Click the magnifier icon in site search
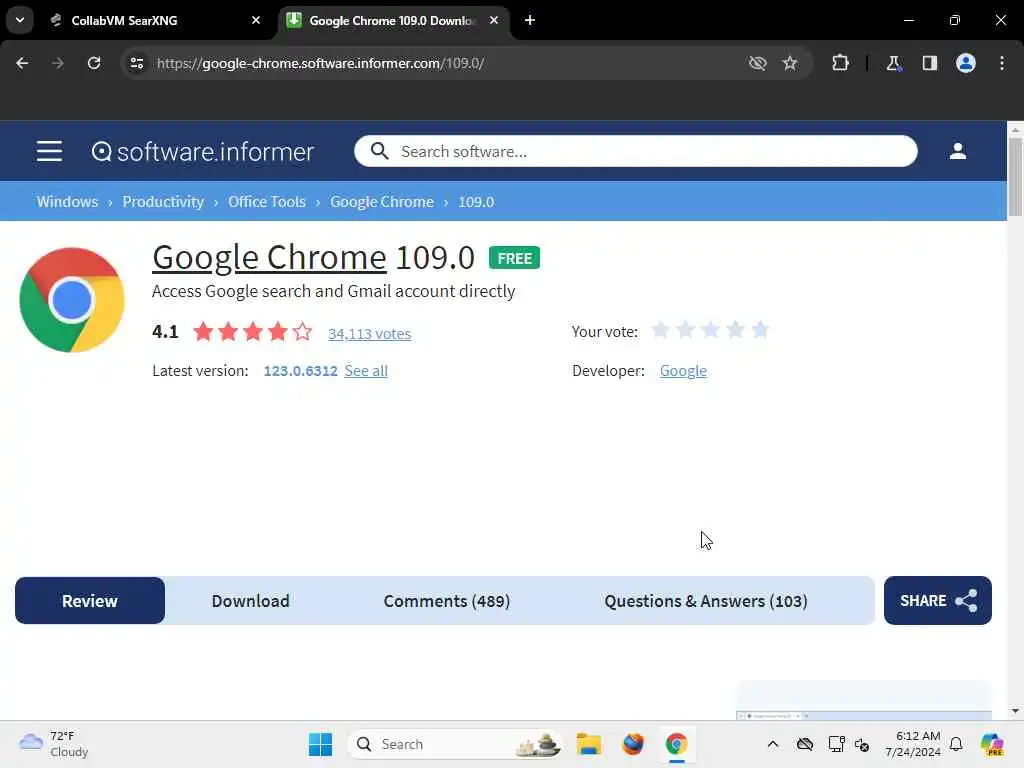This screenshot has width=1024, height=768. [379, 151]
